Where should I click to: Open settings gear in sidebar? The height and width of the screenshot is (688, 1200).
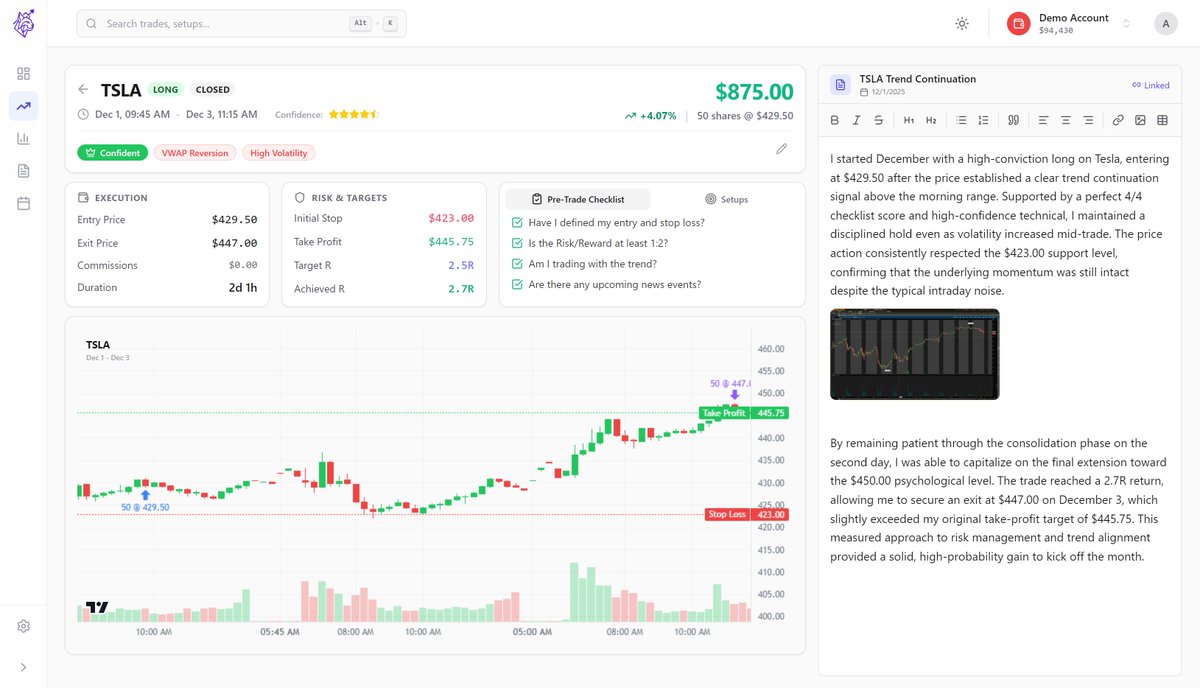23,626
